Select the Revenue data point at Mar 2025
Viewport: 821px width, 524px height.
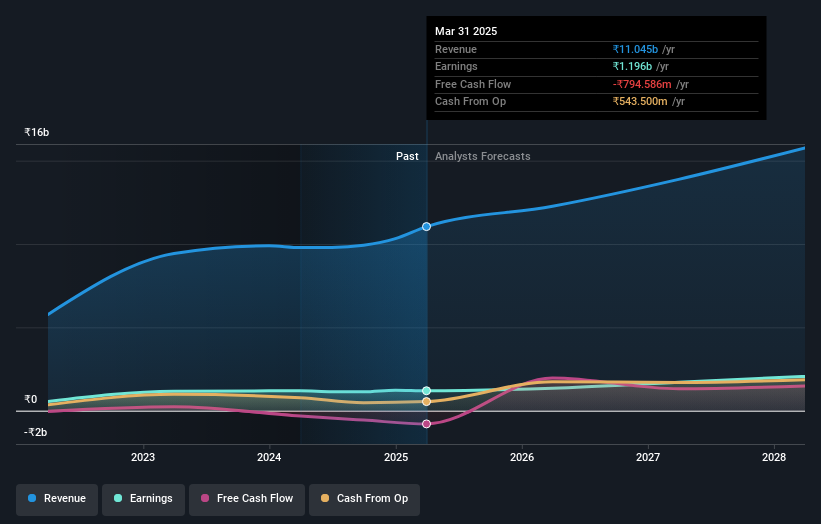pyautogui.click(x=427, y=227)
